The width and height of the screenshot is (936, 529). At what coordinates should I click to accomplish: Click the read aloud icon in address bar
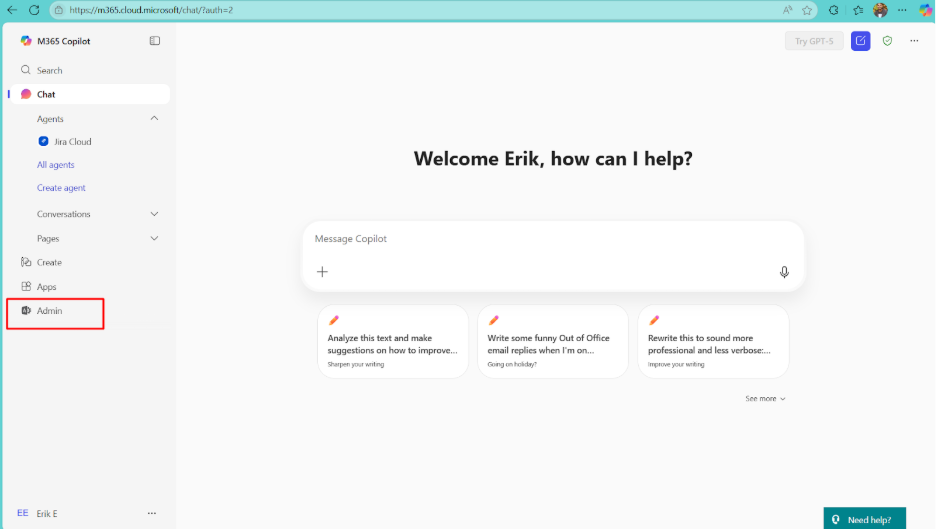click(x=787, y=10)
